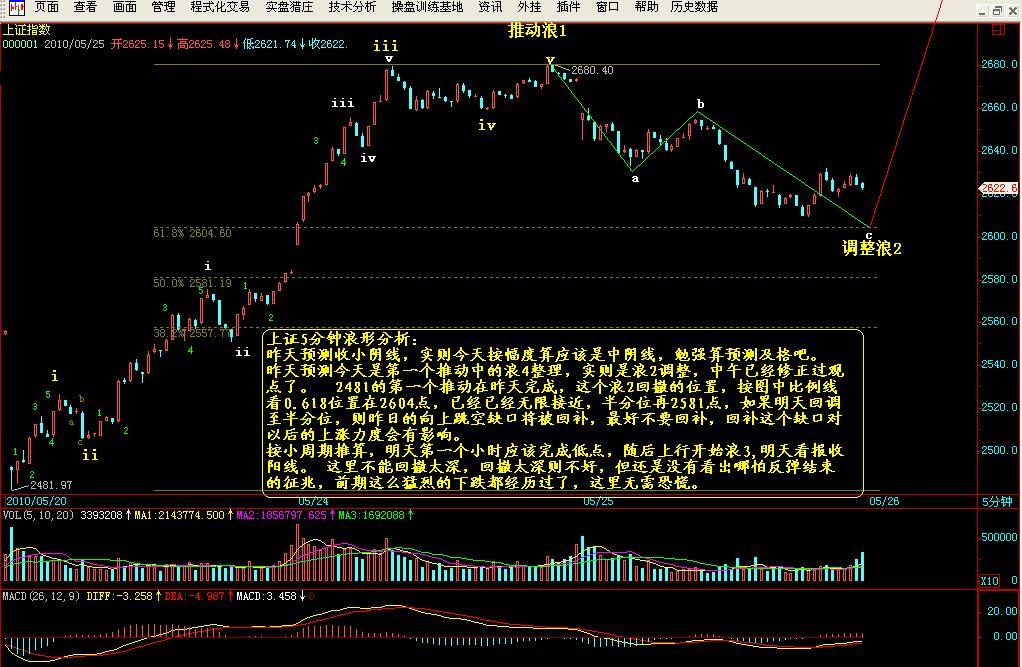Open the 资讯 menu
1022x667 pixels.
(x=490, y=7)
